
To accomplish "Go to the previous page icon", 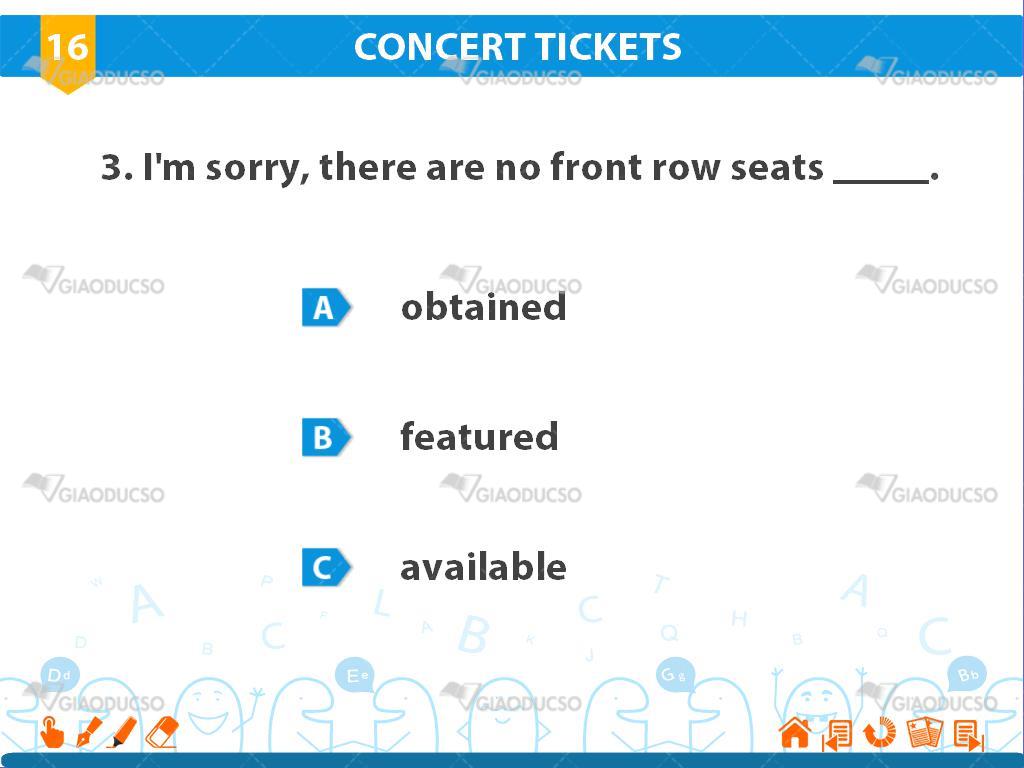I will pyautogui.click(x=837, y=734).
